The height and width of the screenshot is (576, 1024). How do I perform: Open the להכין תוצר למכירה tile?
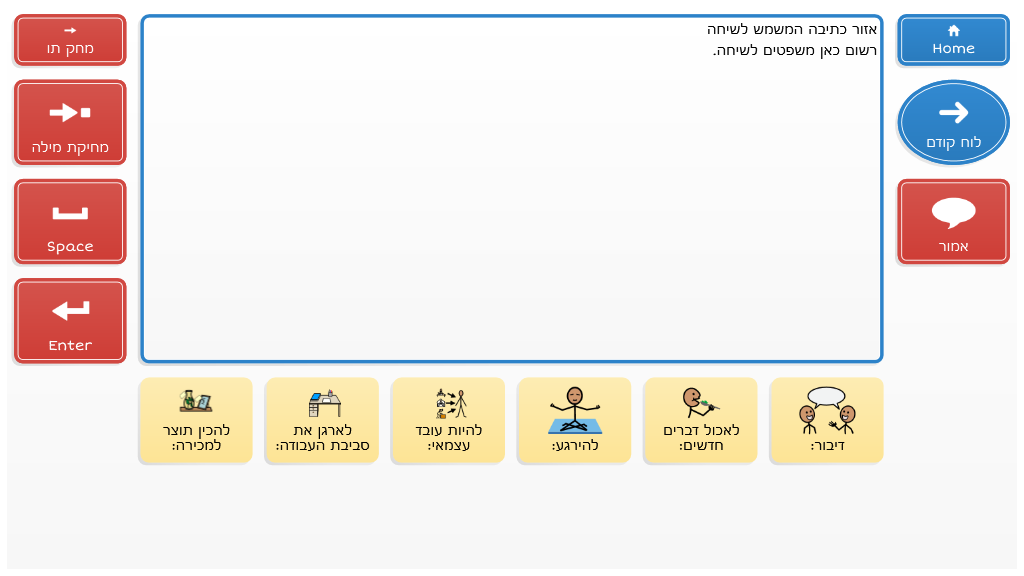(x=196, y=421)
